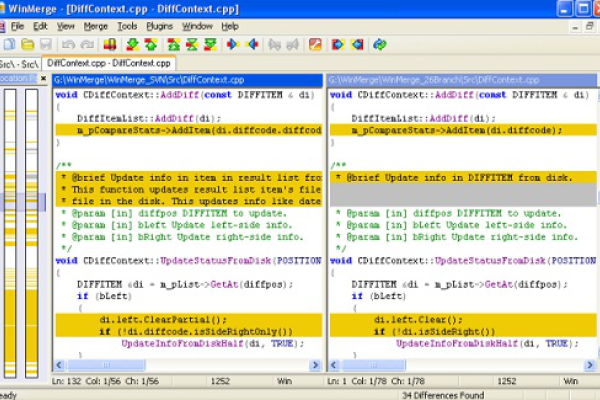Open the Tools menu
This screenshot has width=600, height=400.
[x=127, y=26]
